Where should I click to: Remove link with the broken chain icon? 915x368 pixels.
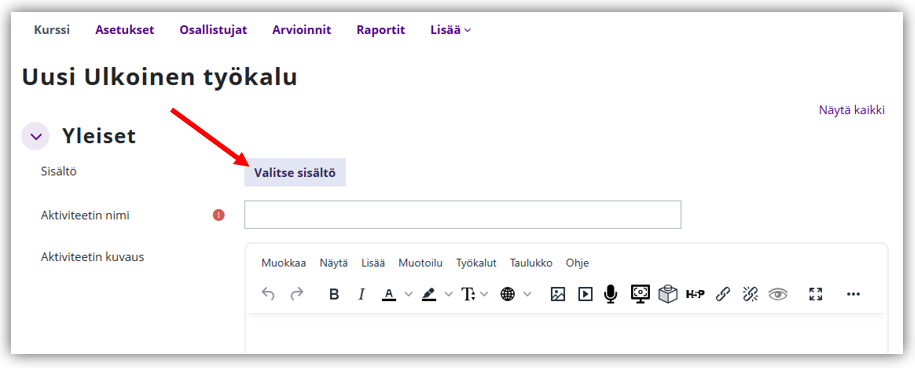point(750,295)
